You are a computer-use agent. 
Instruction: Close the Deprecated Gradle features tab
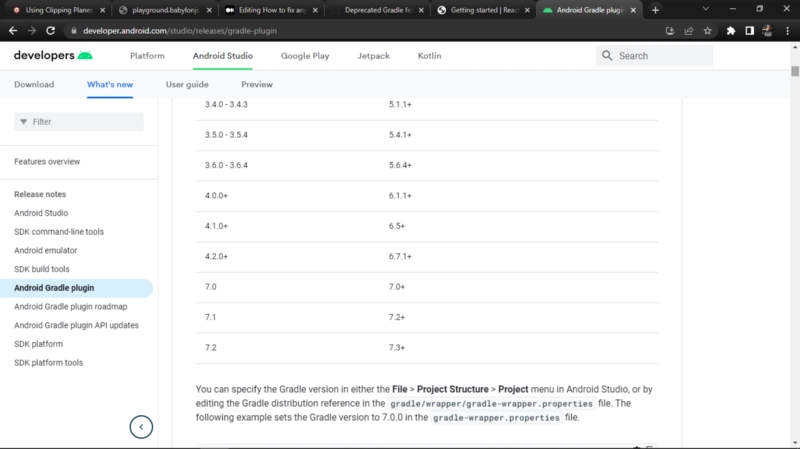point(421,10)
